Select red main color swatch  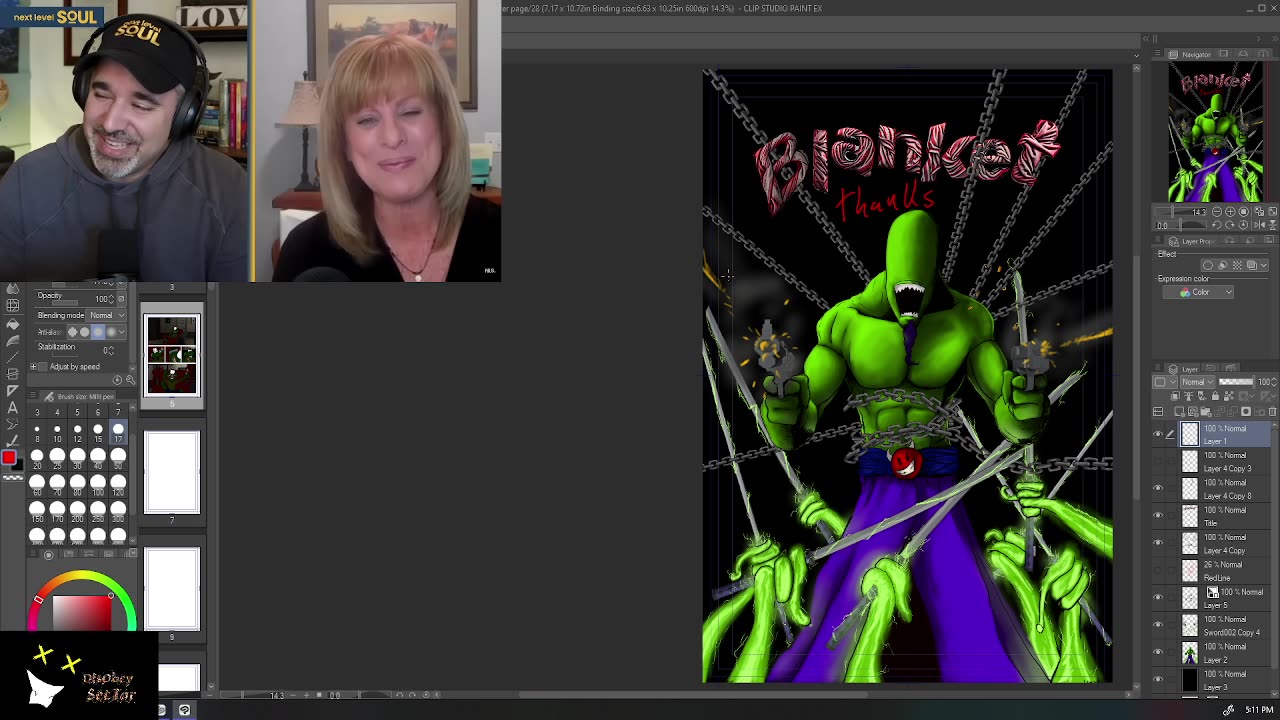9,456
